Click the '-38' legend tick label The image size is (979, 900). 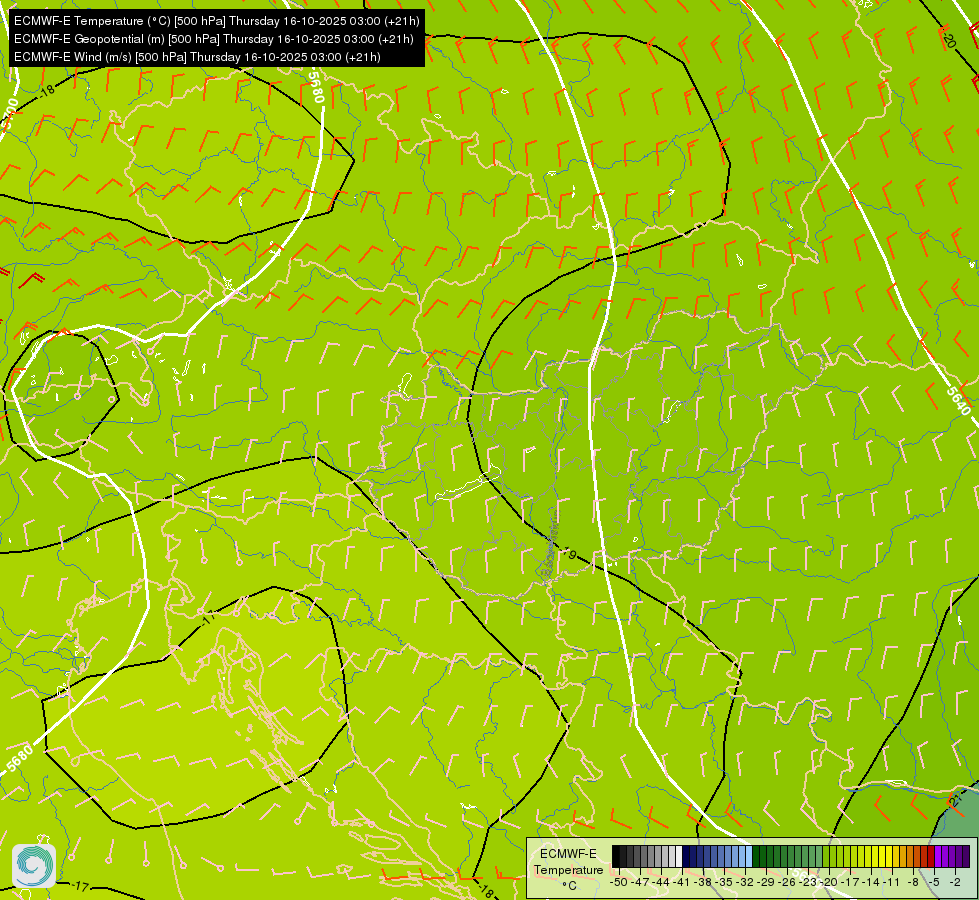703,882
